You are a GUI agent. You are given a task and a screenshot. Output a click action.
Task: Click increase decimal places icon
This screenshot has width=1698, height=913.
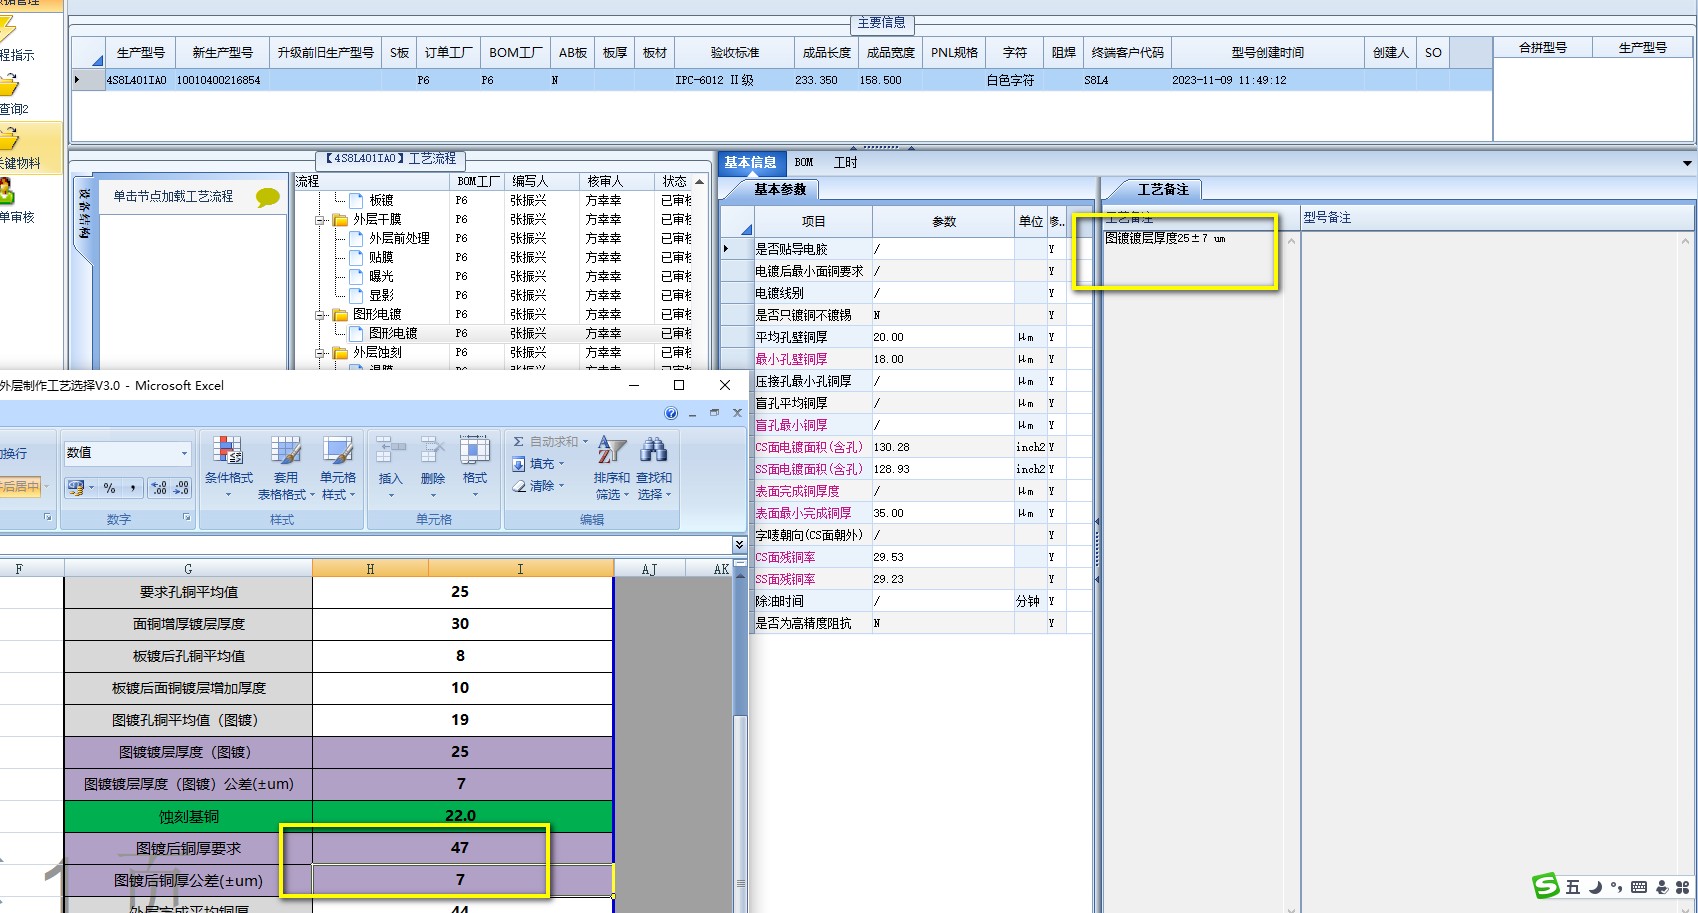point(159,488)
